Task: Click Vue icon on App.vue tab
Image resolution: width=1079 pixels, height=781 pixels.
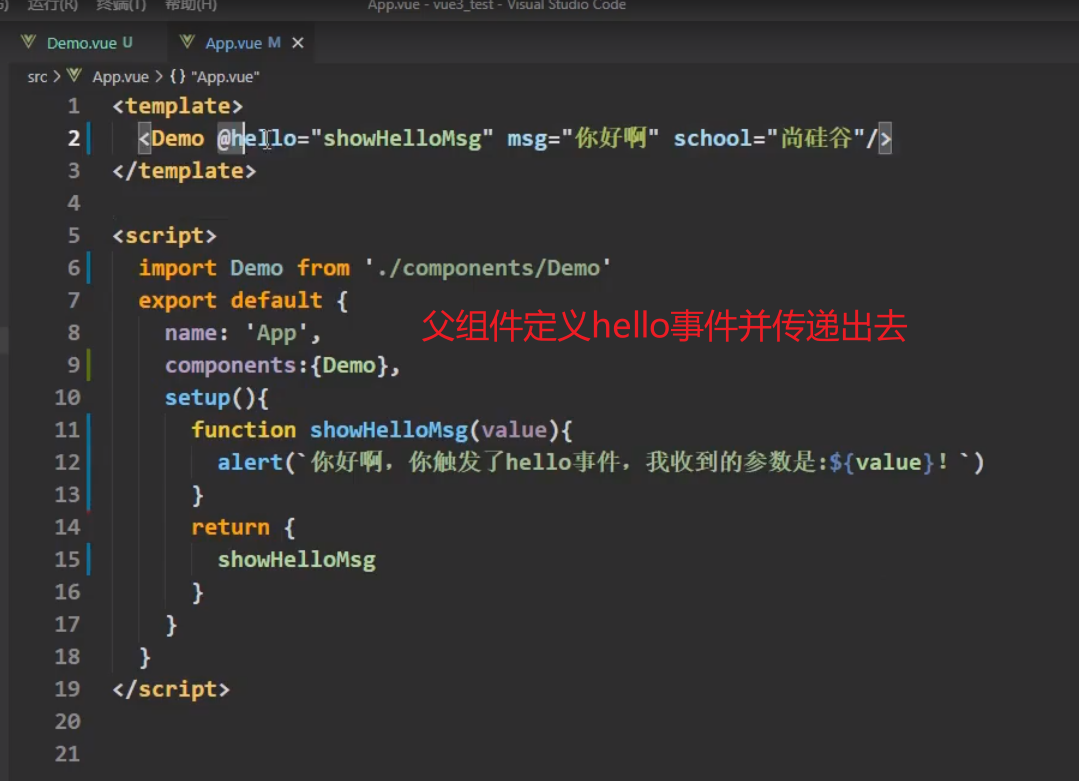Action: pyautogui.click(x=186, y=42)
